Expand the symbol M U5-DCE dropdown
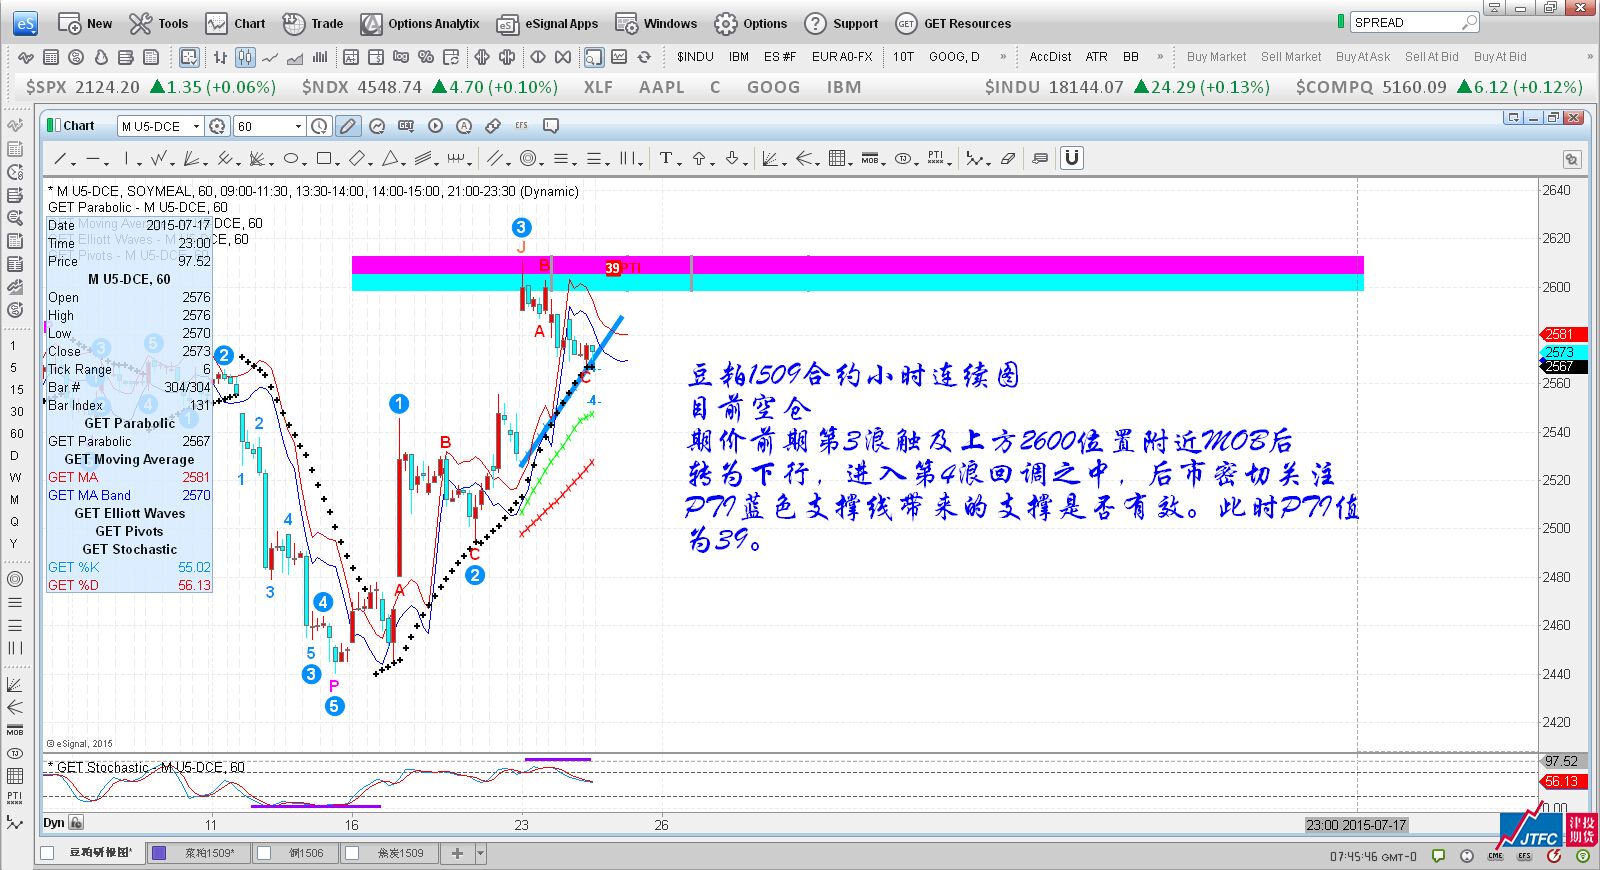 196,126
